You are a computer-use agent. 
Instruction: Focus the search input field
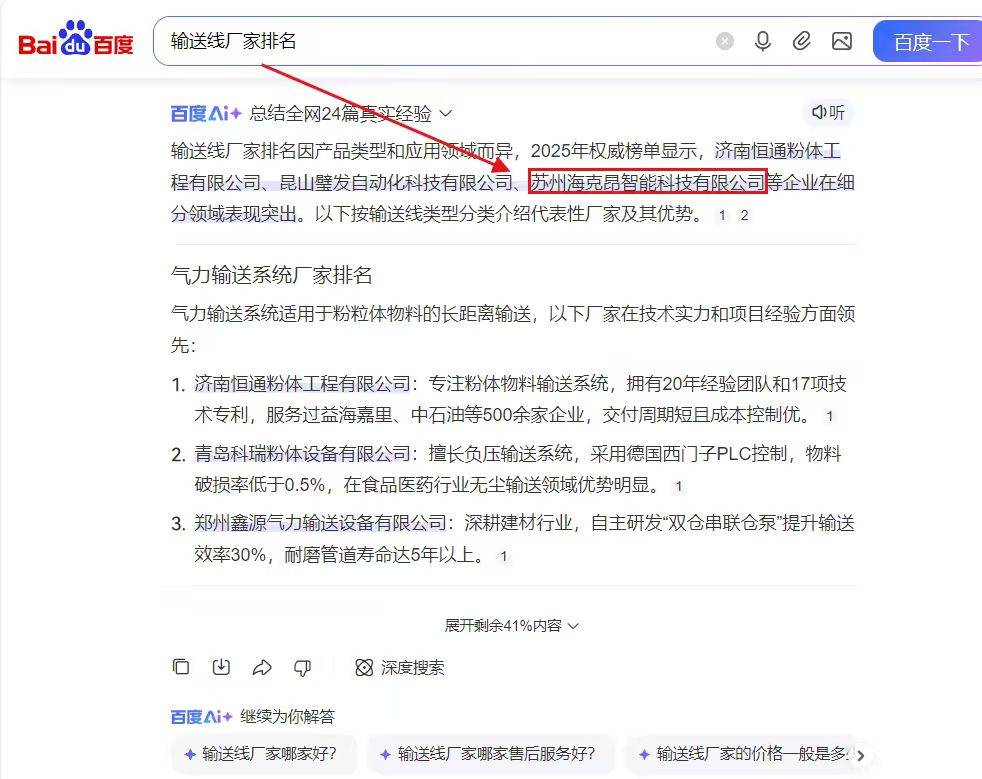[438, 41]
